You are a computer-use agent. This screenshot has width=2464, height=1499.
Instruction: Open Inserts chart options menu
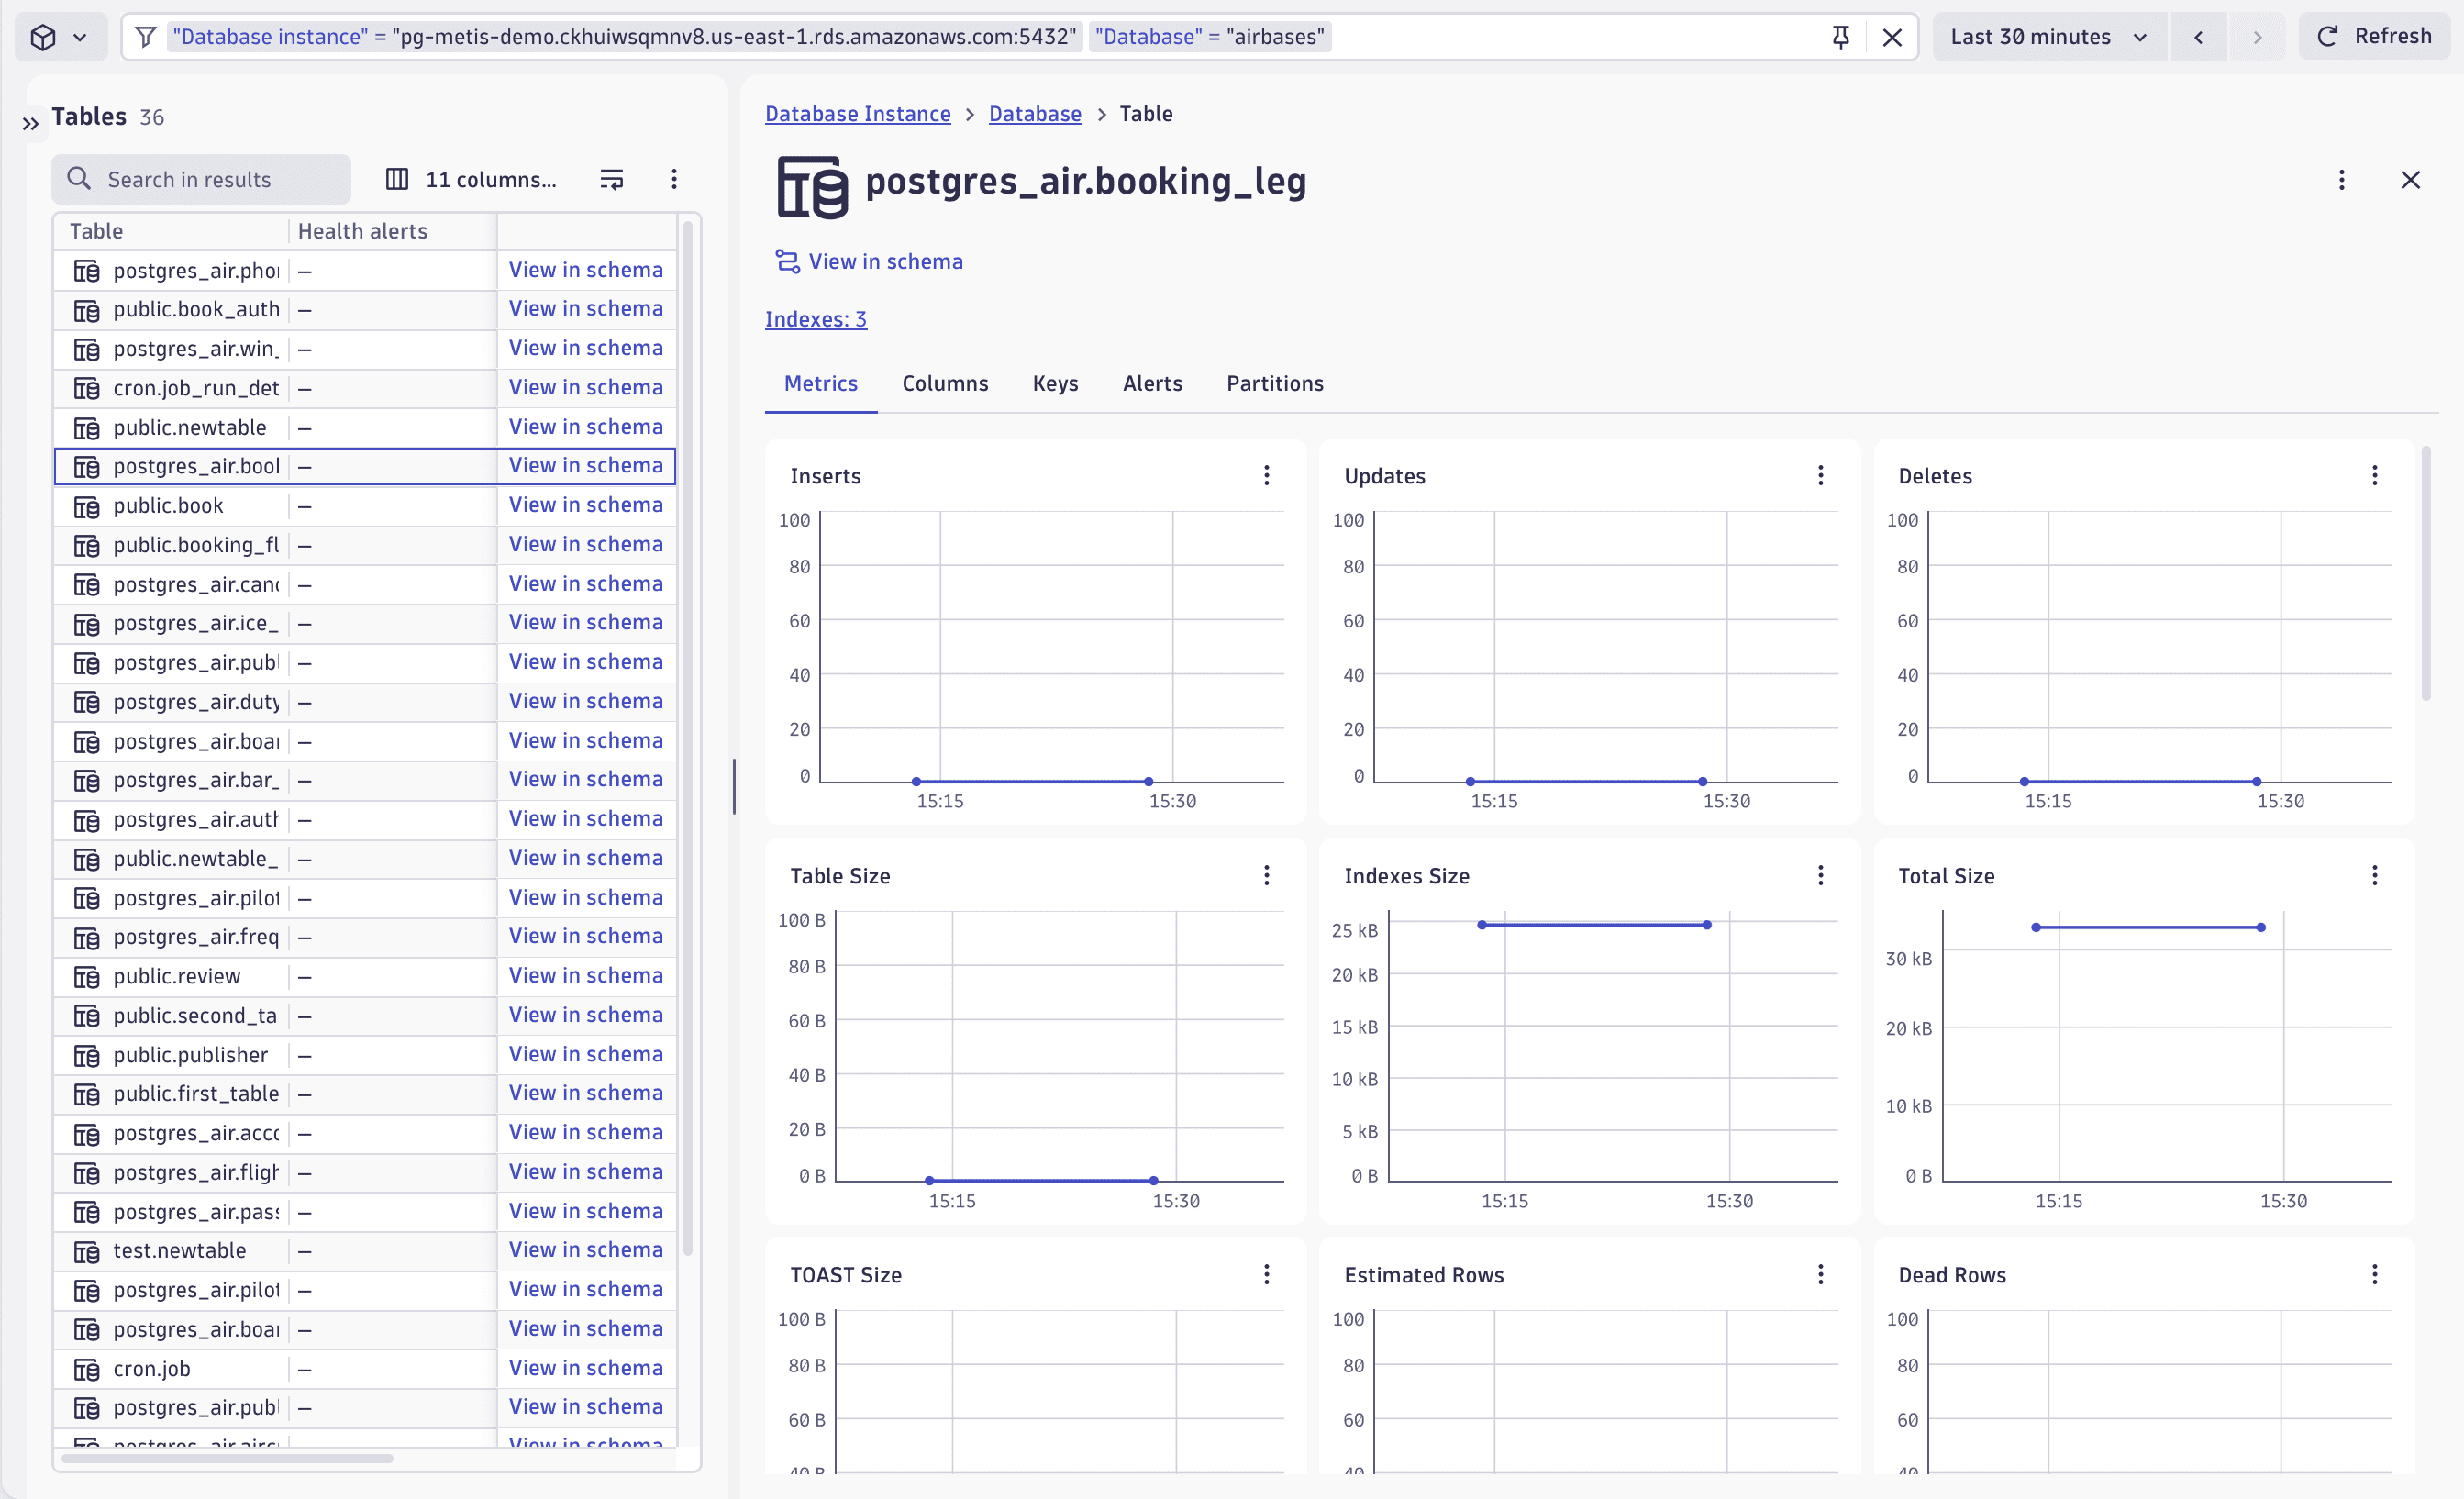[1266, 475]
